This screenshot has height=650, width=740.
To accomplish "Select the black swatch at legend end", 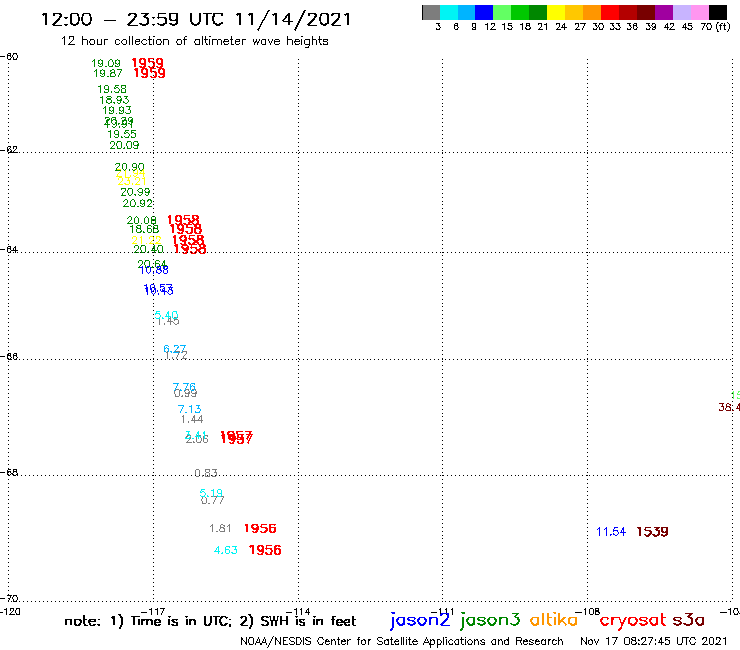I will [718, 12].
